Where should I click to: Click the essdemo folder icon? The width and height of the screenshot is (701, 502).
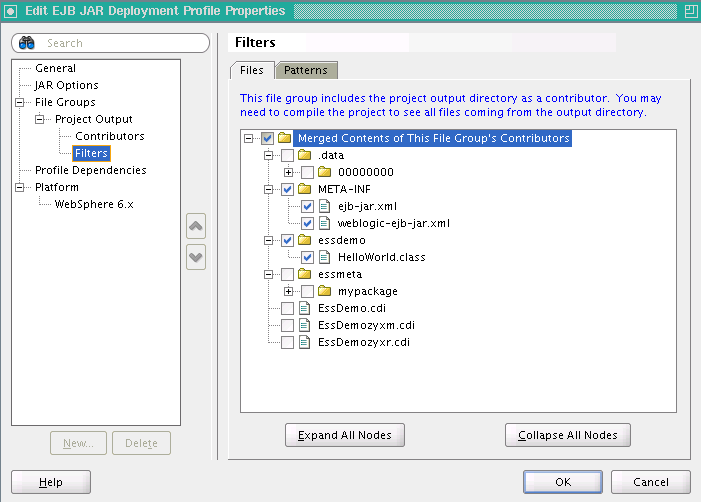[x=304, y=240]
